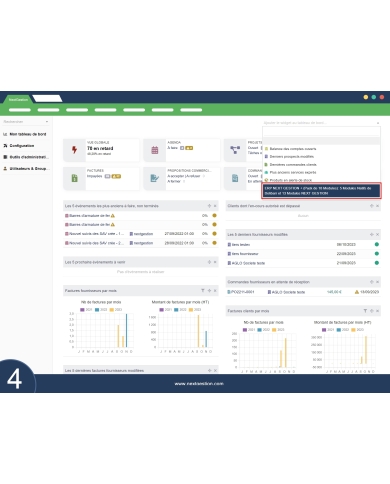The width and height of the screenshot is (390, 484).
Task: Select 'Plus anciens services expirés' widget option
Action: coord(321,172)
